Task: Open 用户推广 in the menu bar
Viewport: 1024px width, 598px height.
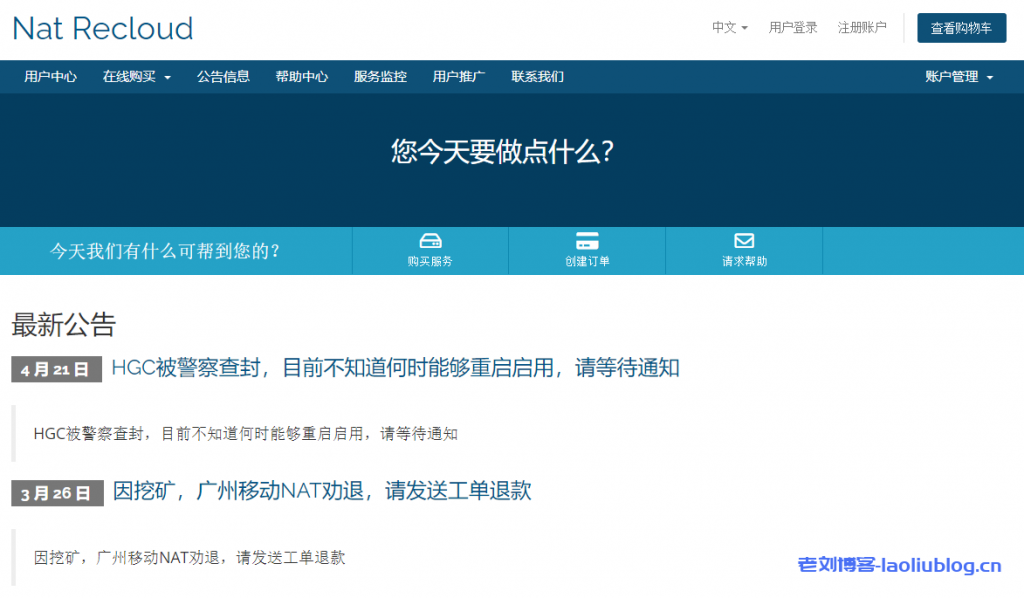Action: [x=457, y=76]
